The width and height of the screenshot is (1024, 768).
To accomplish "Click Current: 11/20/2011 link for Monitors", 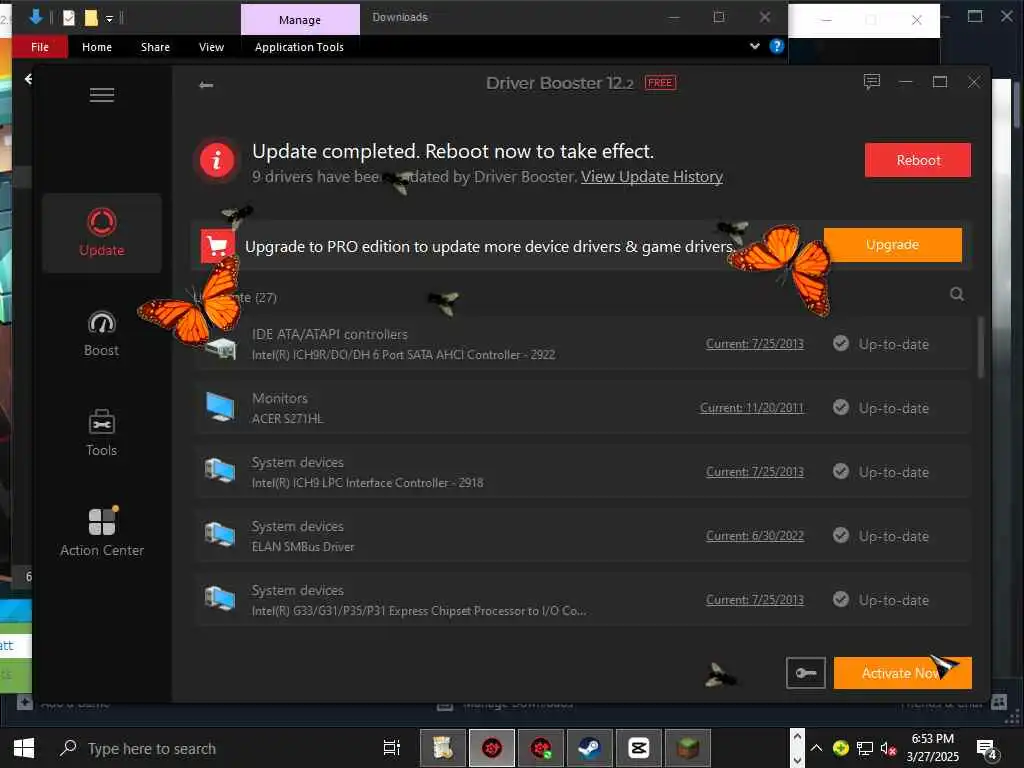I will coord(752,408).
